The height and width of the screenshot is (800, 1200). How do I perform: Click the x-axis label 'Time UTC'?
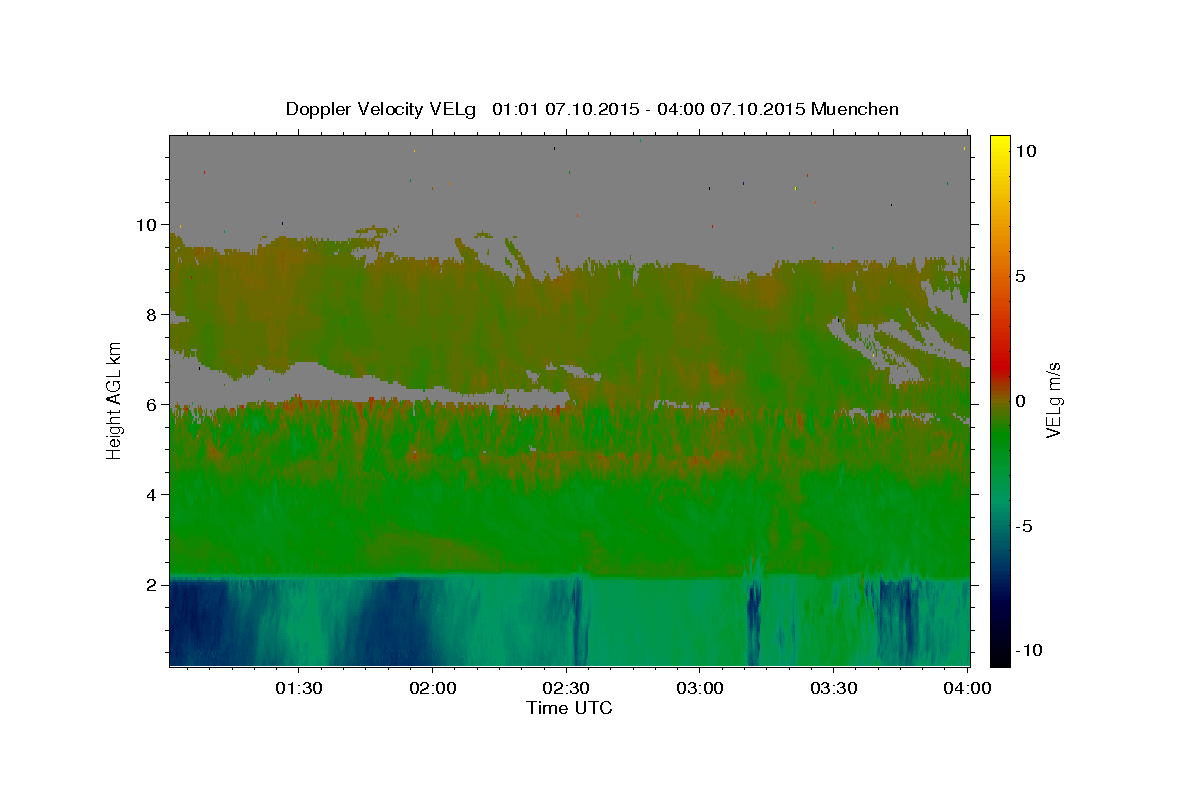(x=569, y=708)
